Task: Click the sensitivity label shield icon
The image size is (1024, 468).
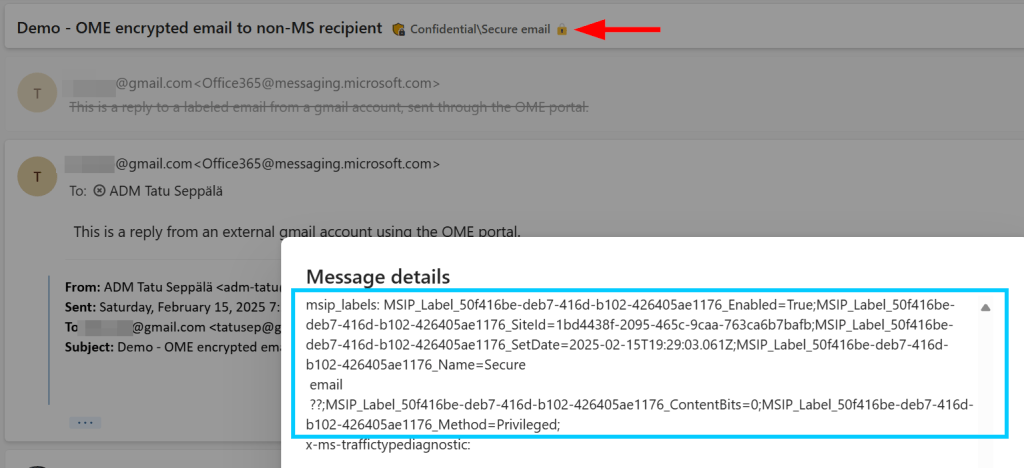Action: tap(399, 29)
